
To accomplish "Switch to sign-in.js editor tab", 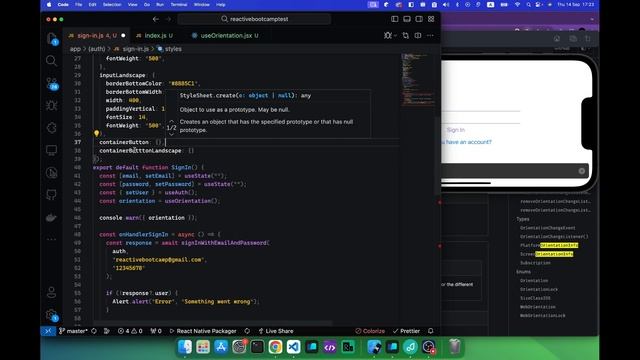I will point(96,36).
